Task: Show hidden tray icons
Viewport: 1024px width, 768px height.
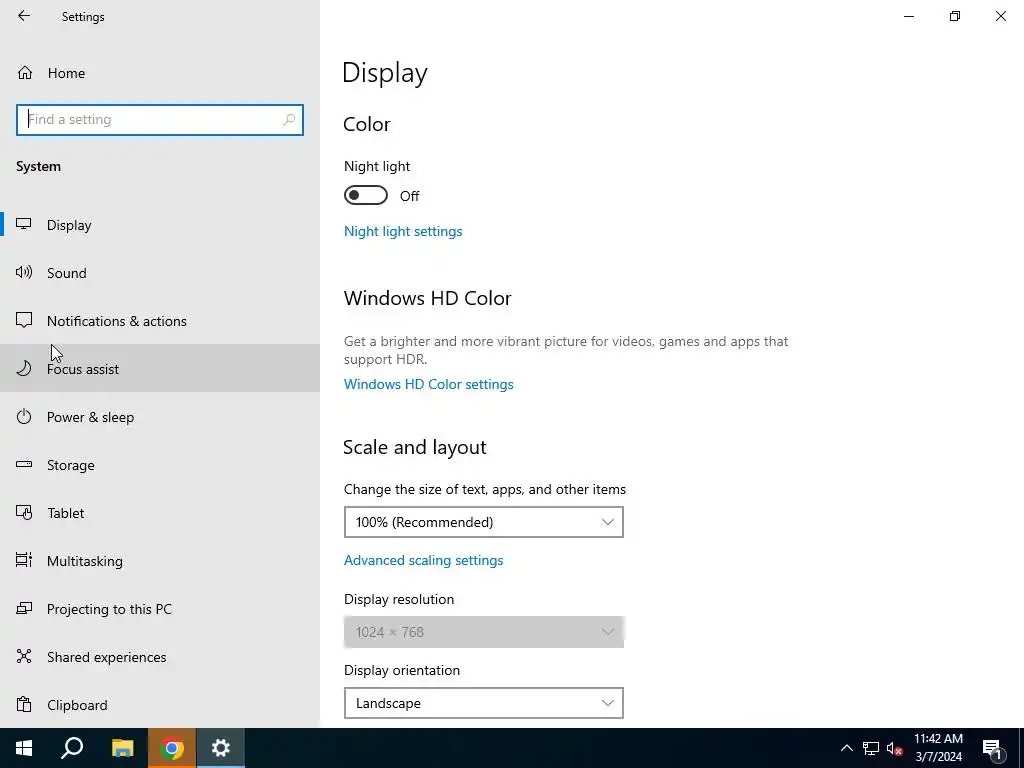Action: tap(846, 748)
